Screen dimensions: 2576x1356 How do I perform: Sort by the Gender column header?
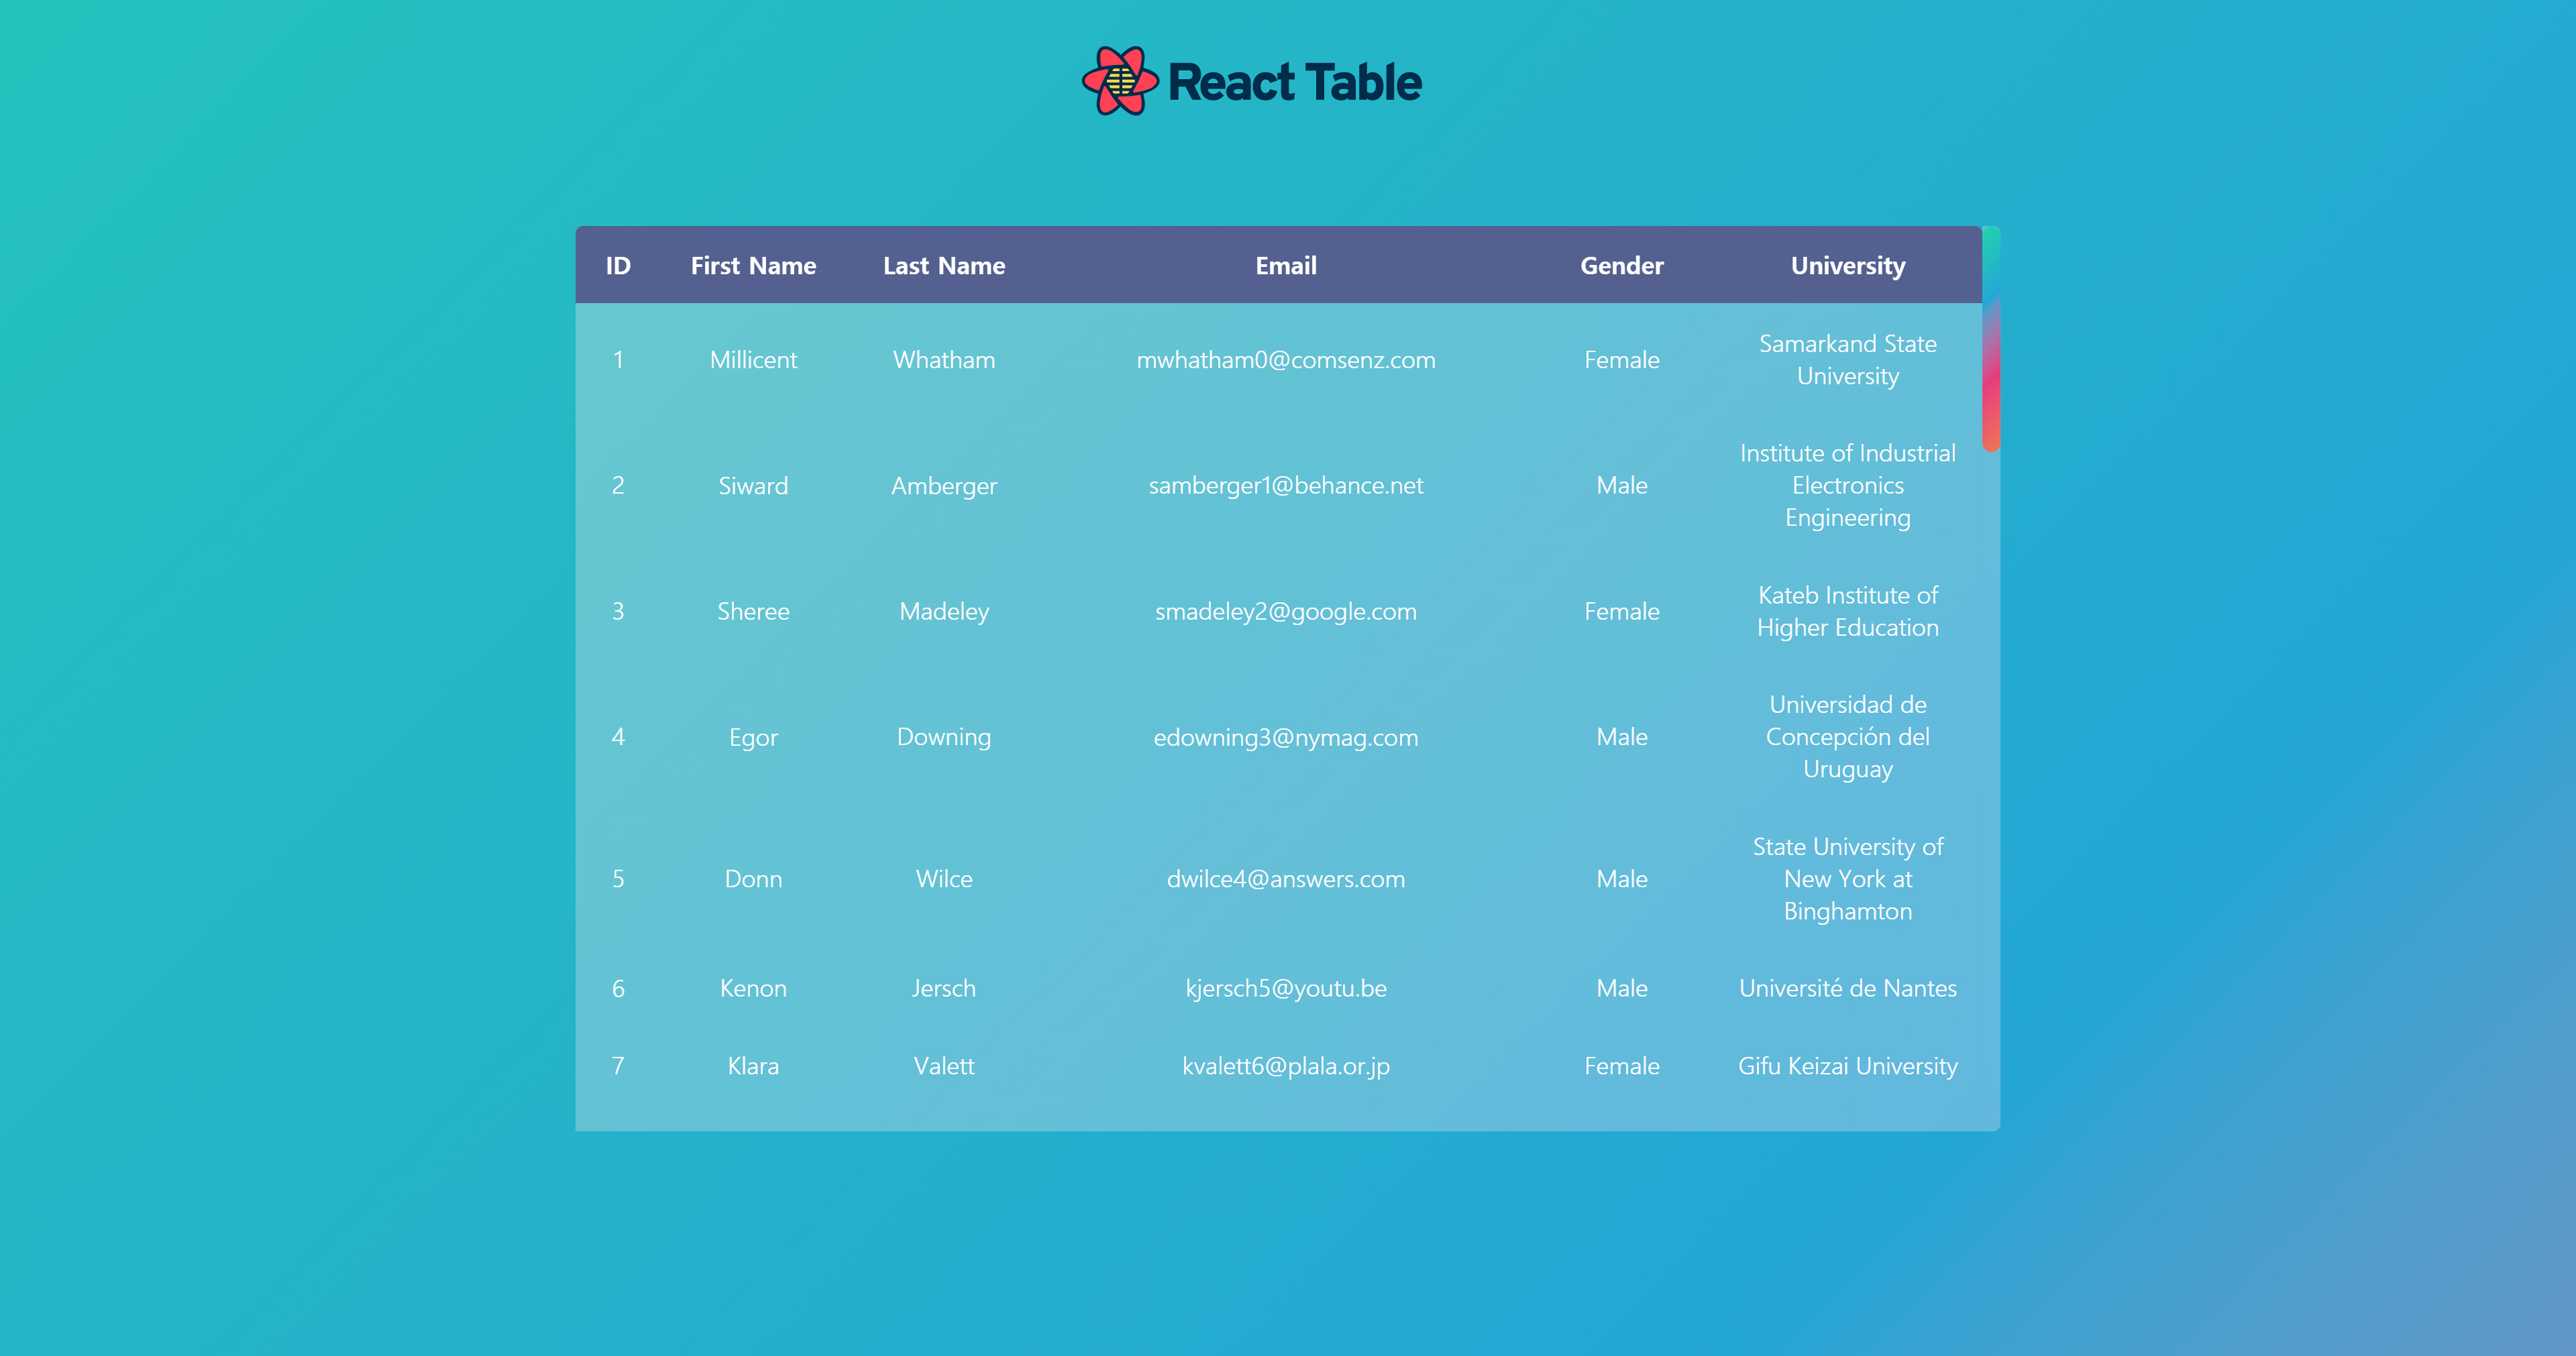pyautogui.click(x=1621, y=265)
